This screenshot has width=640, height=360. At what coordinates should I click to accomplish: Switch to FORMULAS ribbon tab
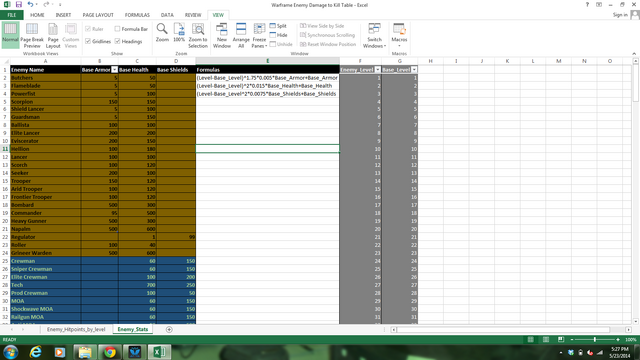pos(137,15)
